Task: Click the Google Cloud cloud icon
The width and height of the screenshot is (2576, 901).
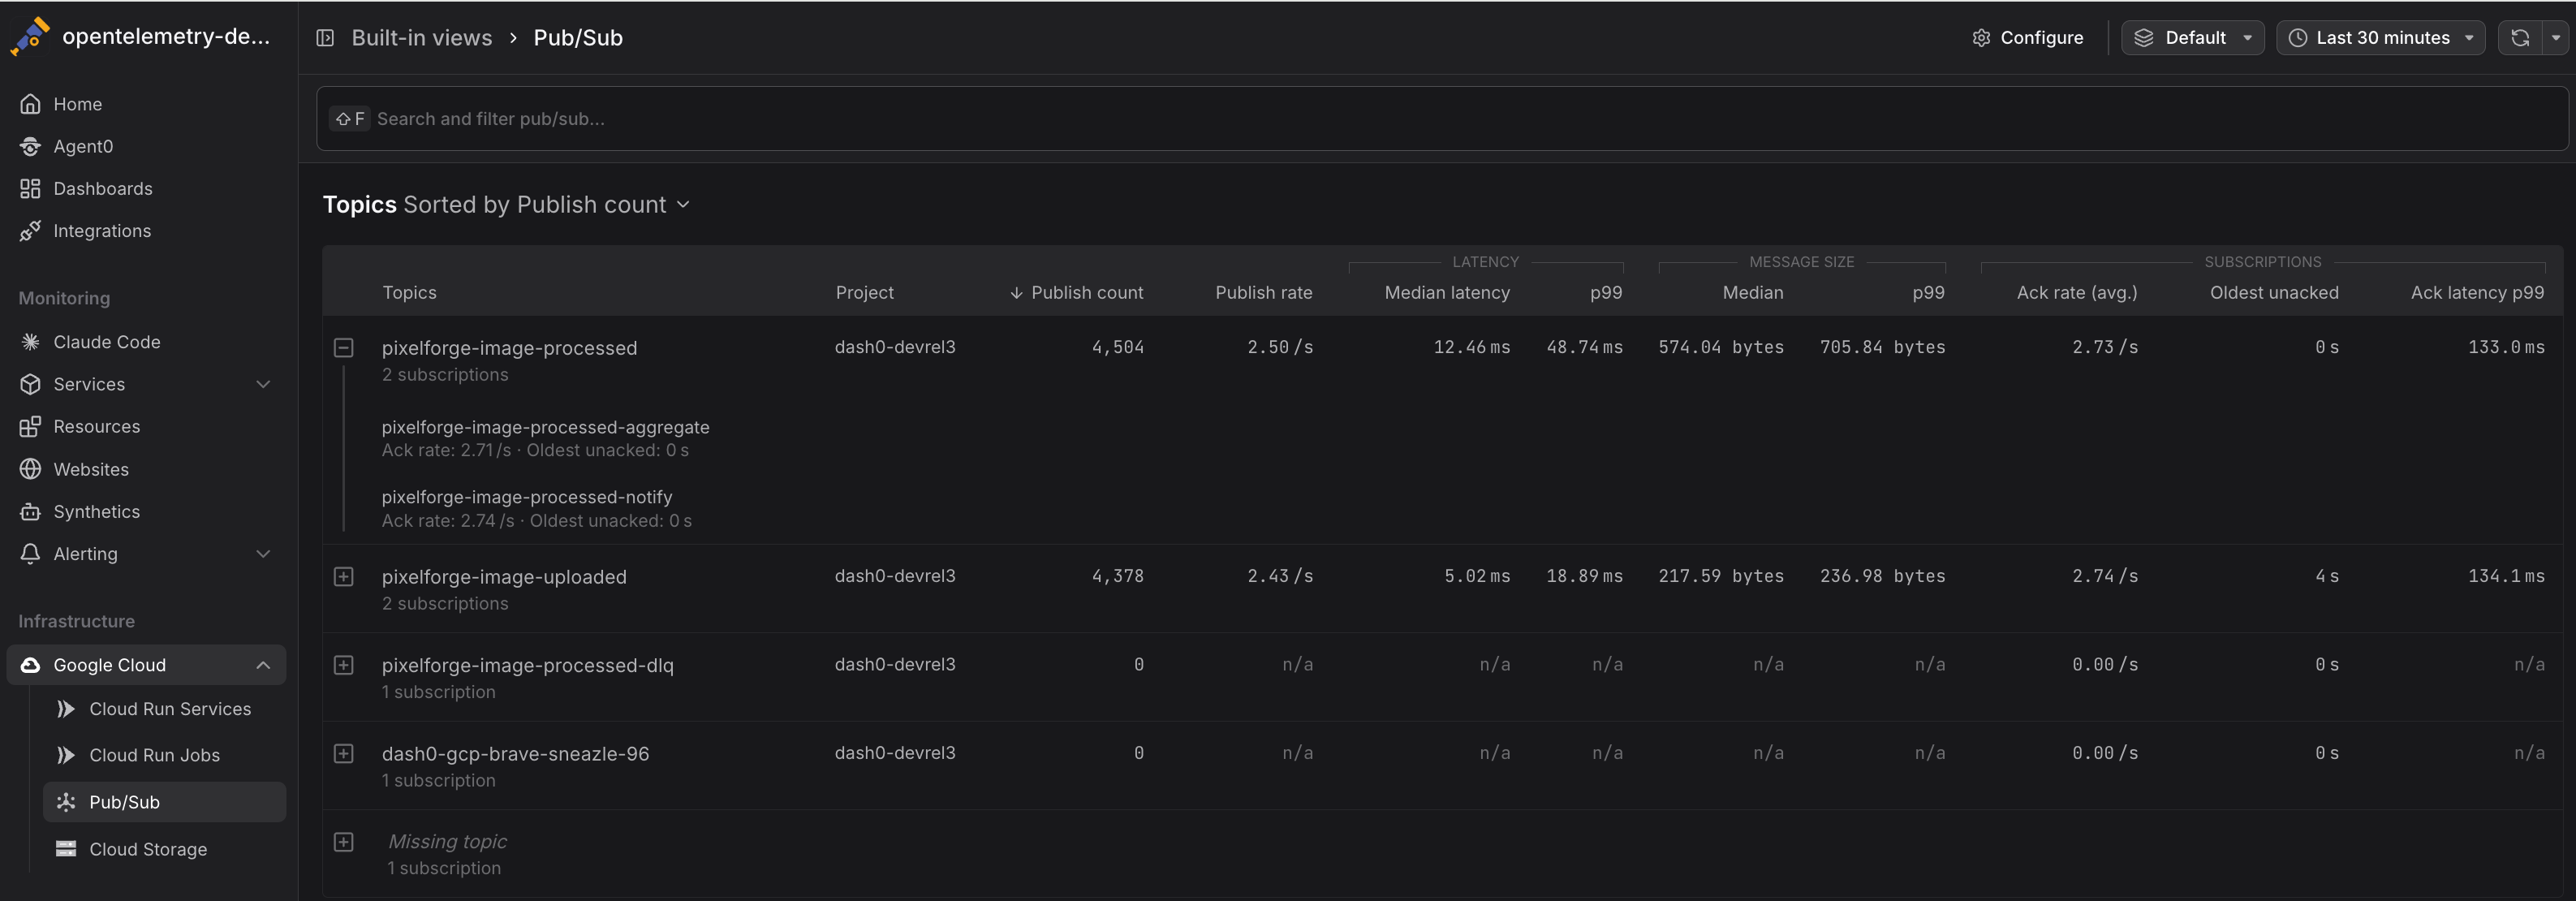Action: tap(30, 665)
